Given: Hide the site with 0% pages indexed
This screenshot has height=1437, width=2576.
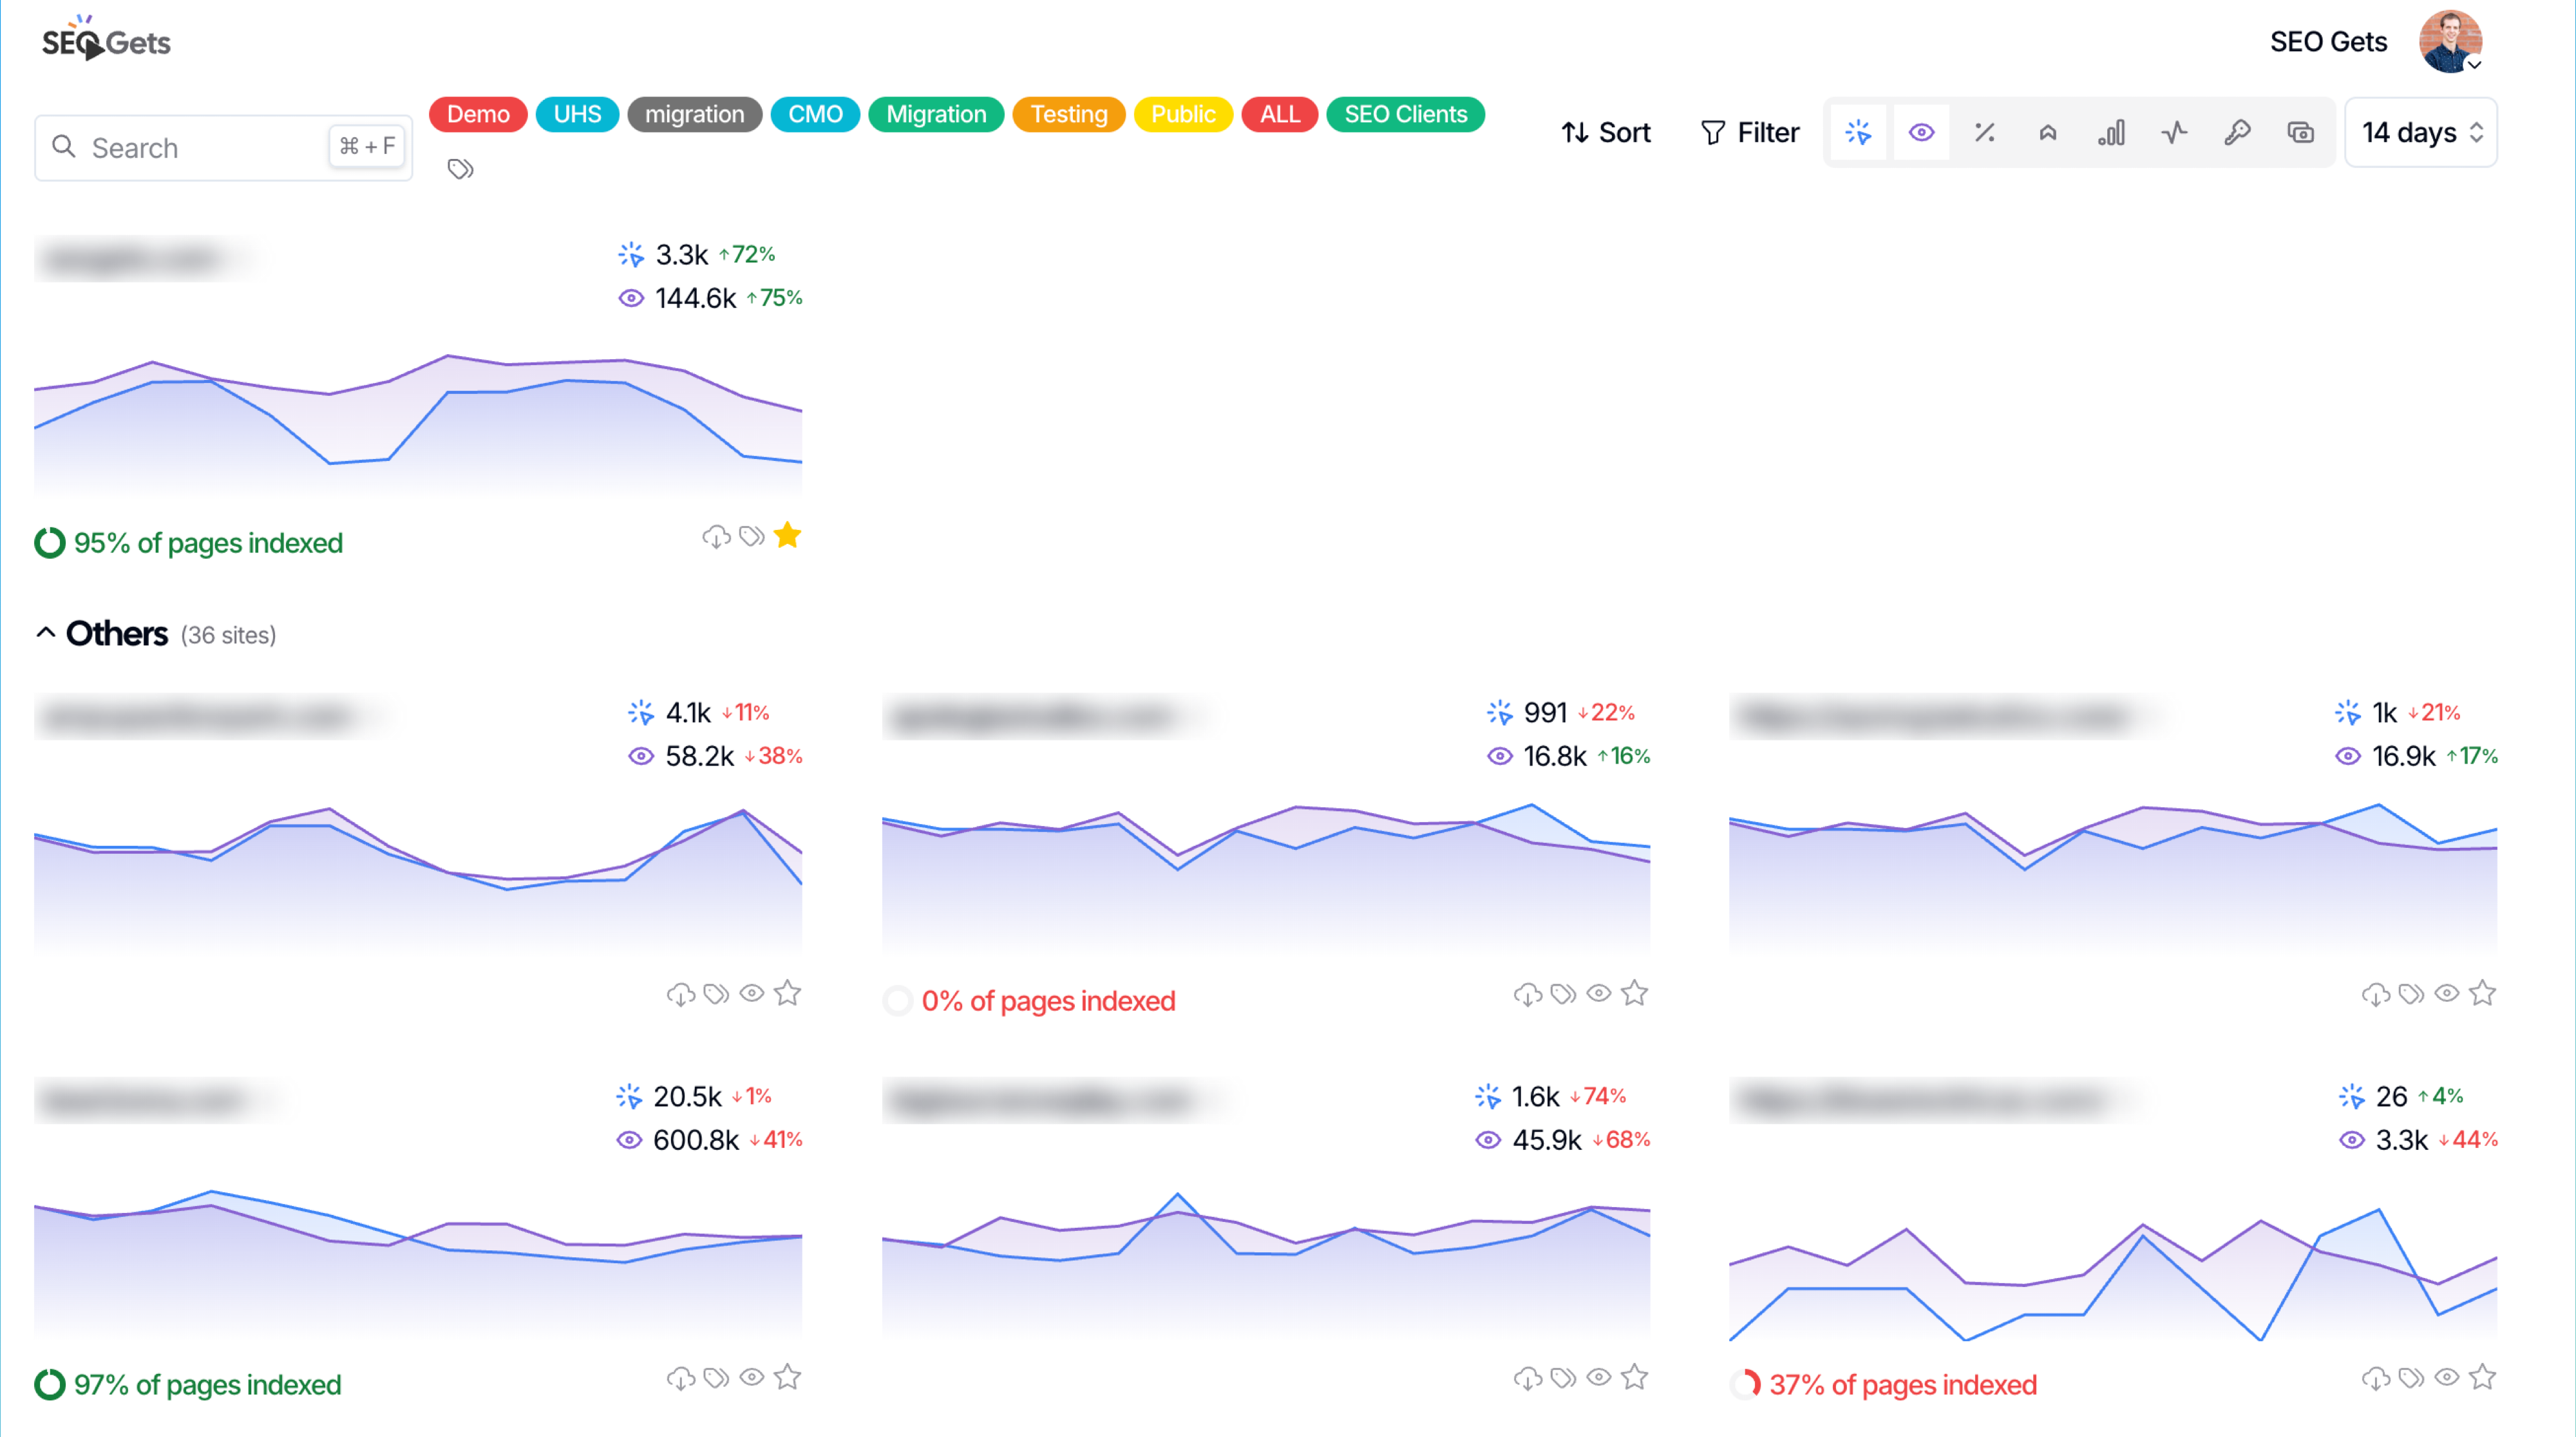Looking at the screenshot, I should coord(1599,993).
